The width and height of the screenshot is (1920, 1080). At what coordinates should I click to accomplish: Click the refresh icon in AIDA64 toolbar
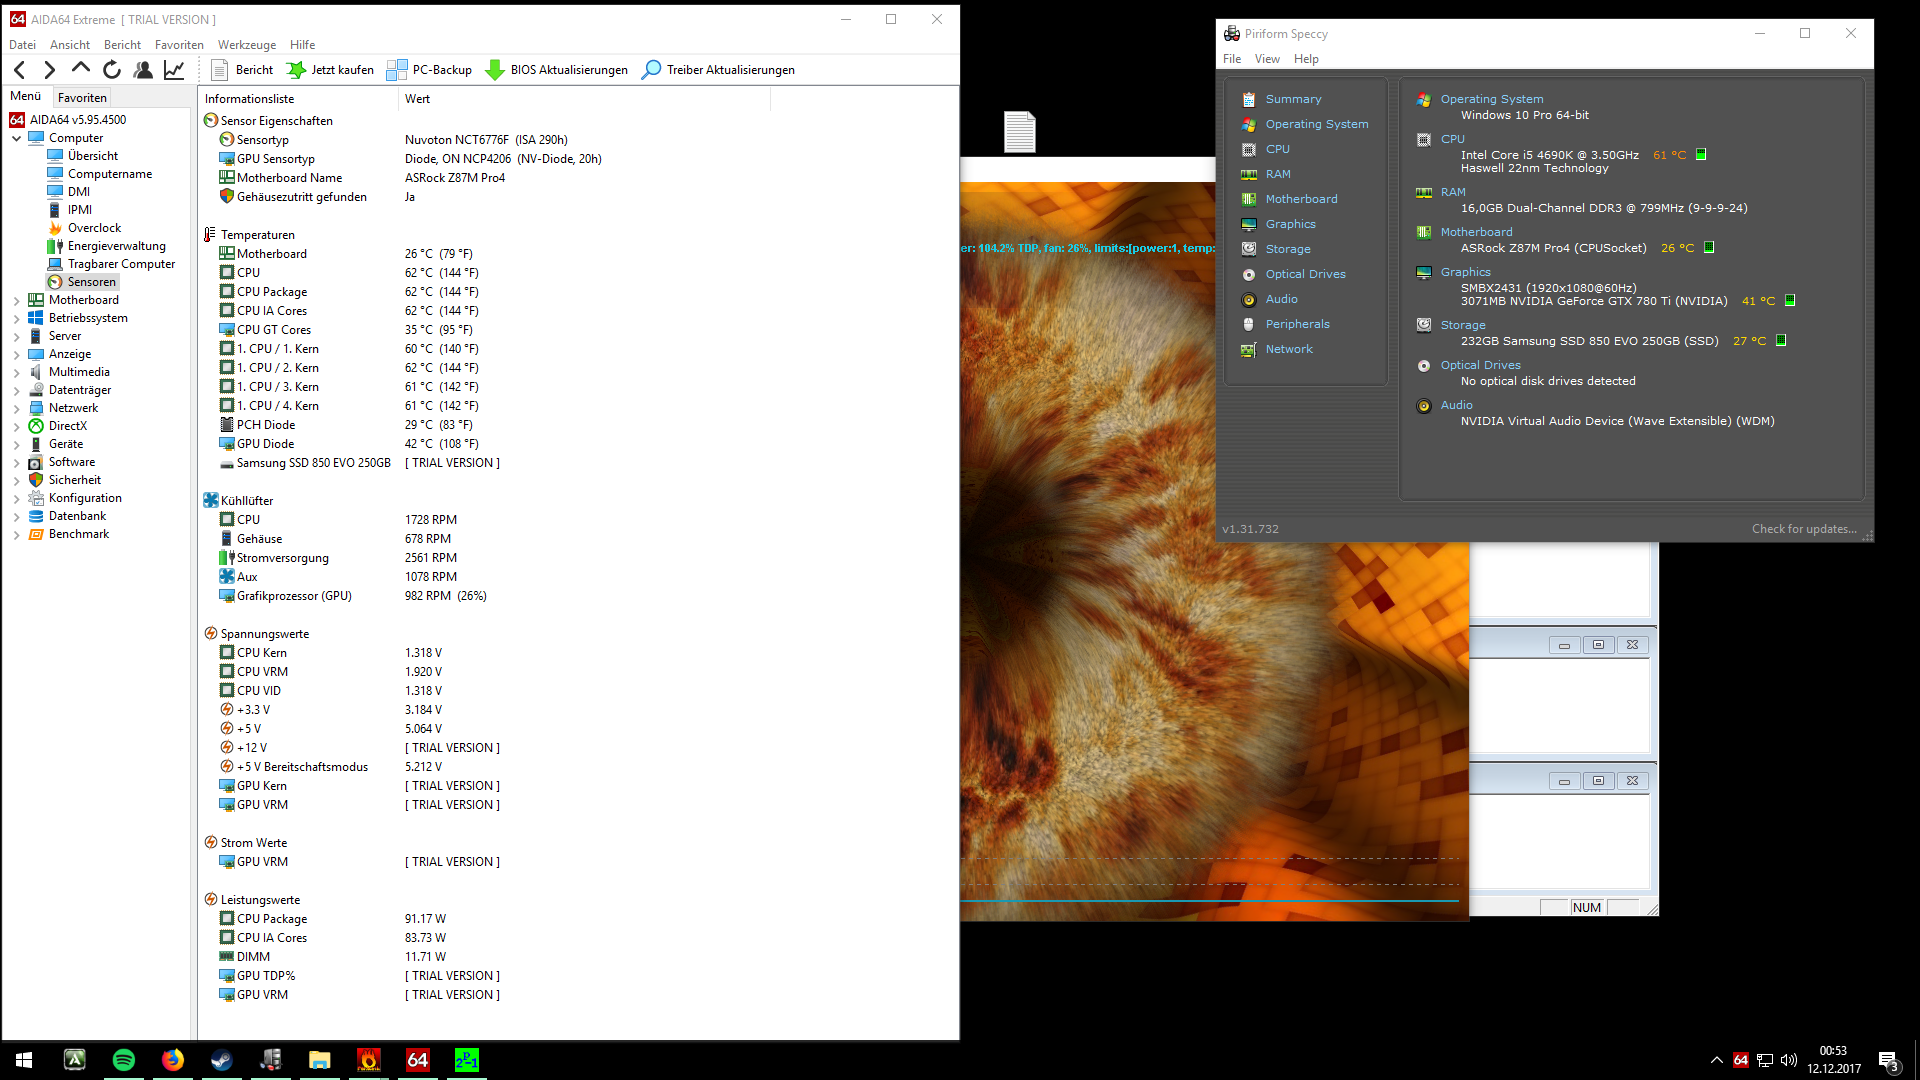[x=112, y=70]
